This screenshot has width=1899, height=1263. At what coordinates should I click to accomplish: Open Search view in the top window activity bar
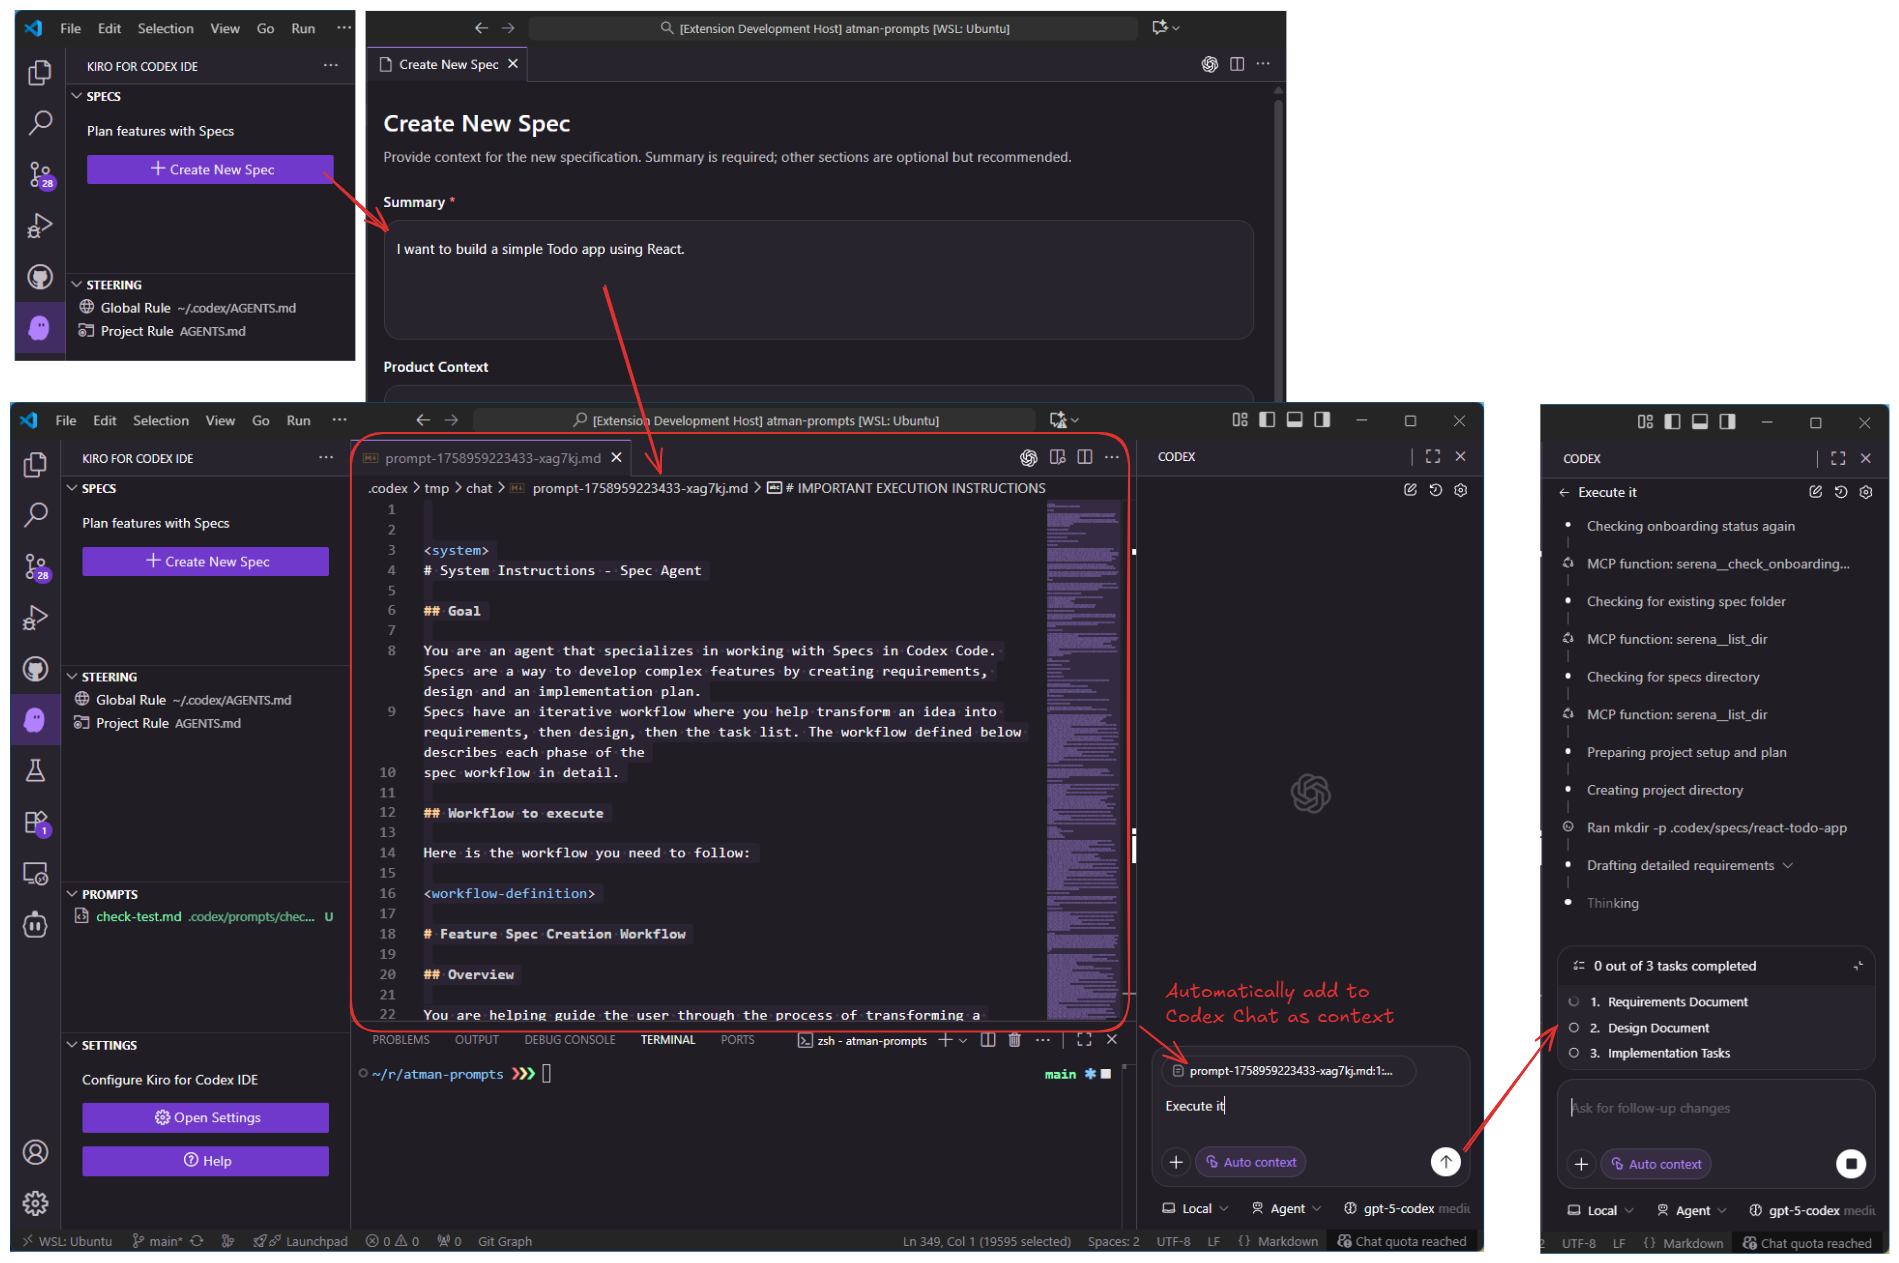tap(40, 123)
